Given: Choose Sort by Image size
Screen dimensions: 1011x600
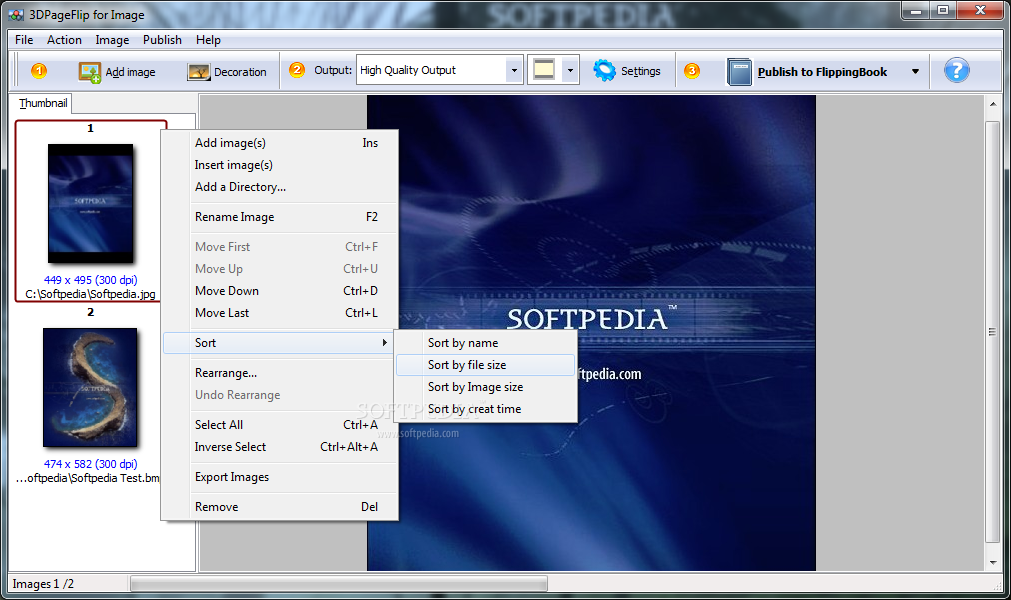Looking at the screenshot, I should 486,387.
